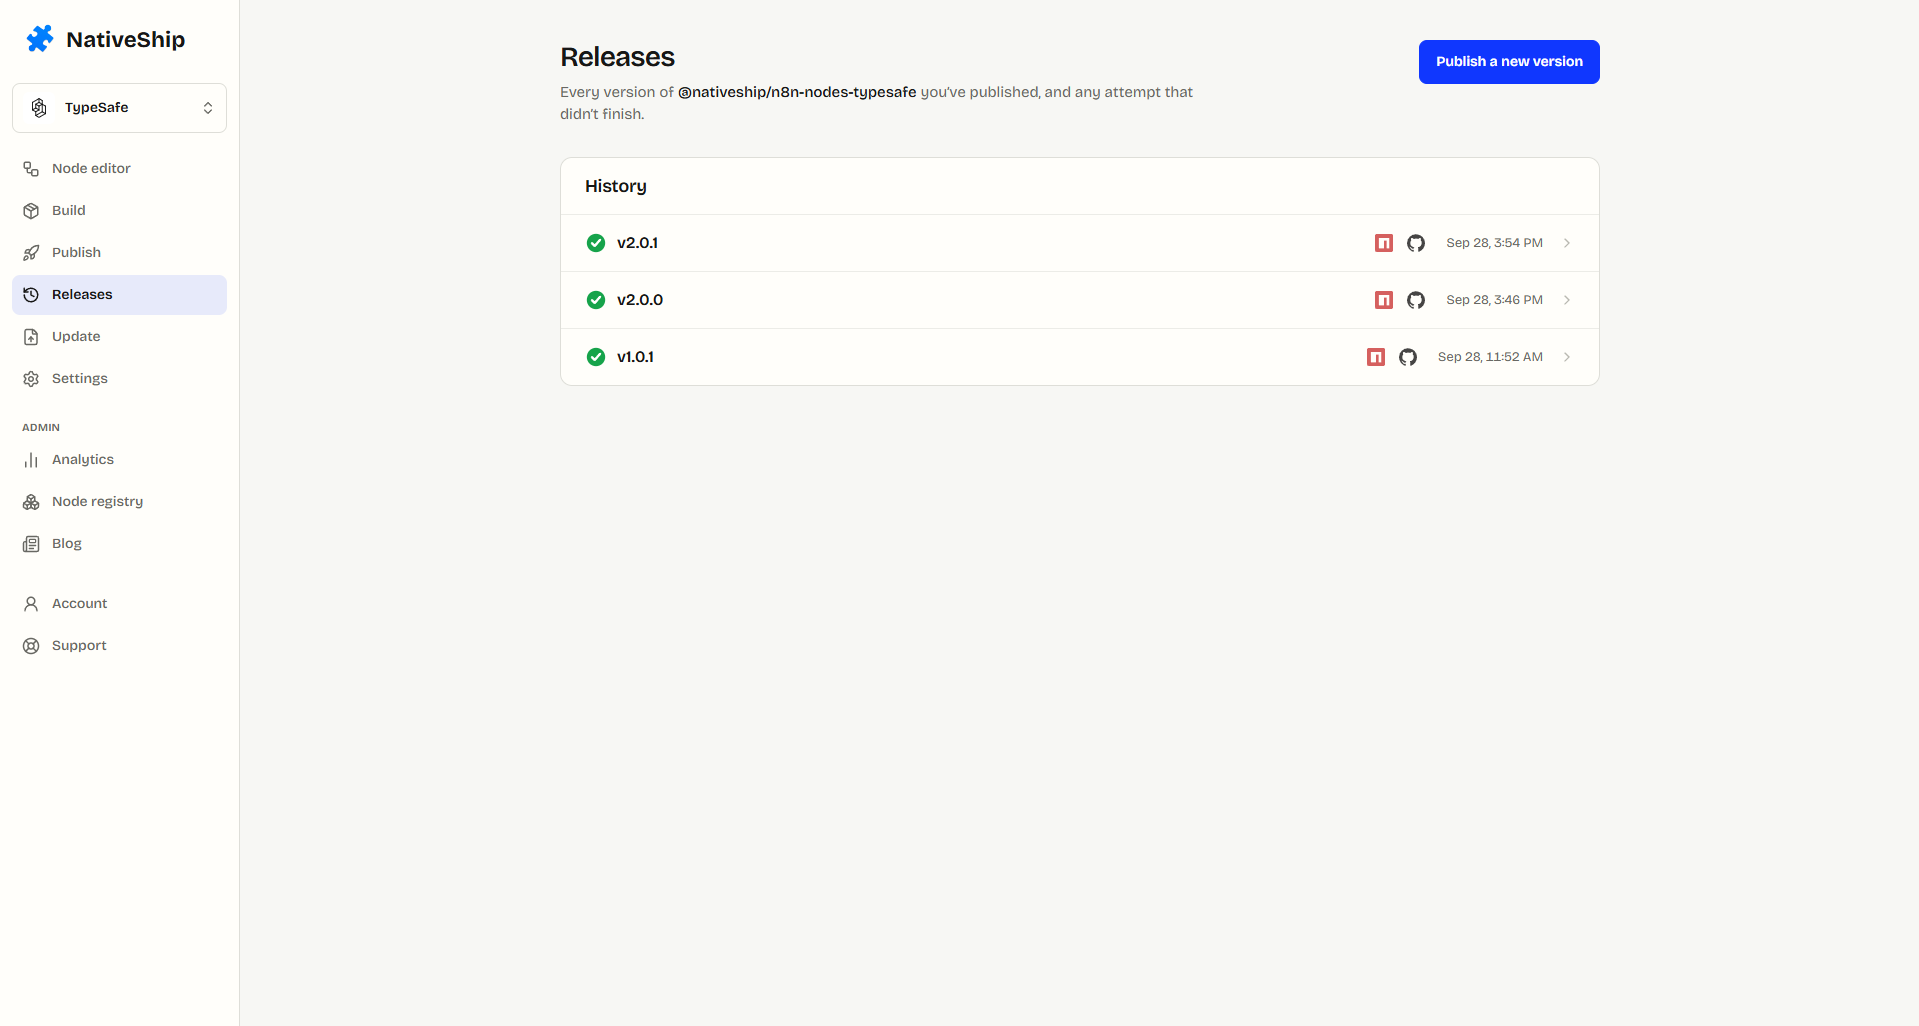Open GitHub link for v2.0.0
This screenshot has height=1026, width=1919.
click(x=1416, y=300)
